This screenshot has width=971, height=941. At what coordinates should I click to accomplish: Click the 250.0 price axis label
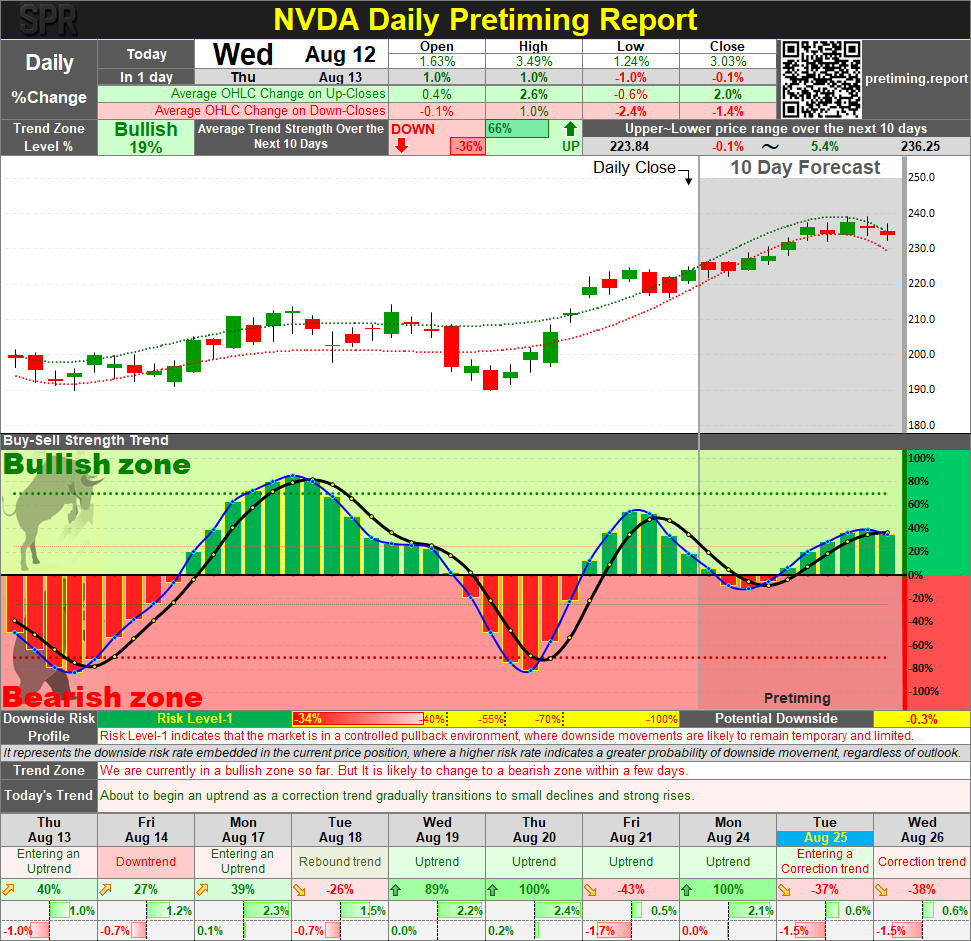coord(921,177)
